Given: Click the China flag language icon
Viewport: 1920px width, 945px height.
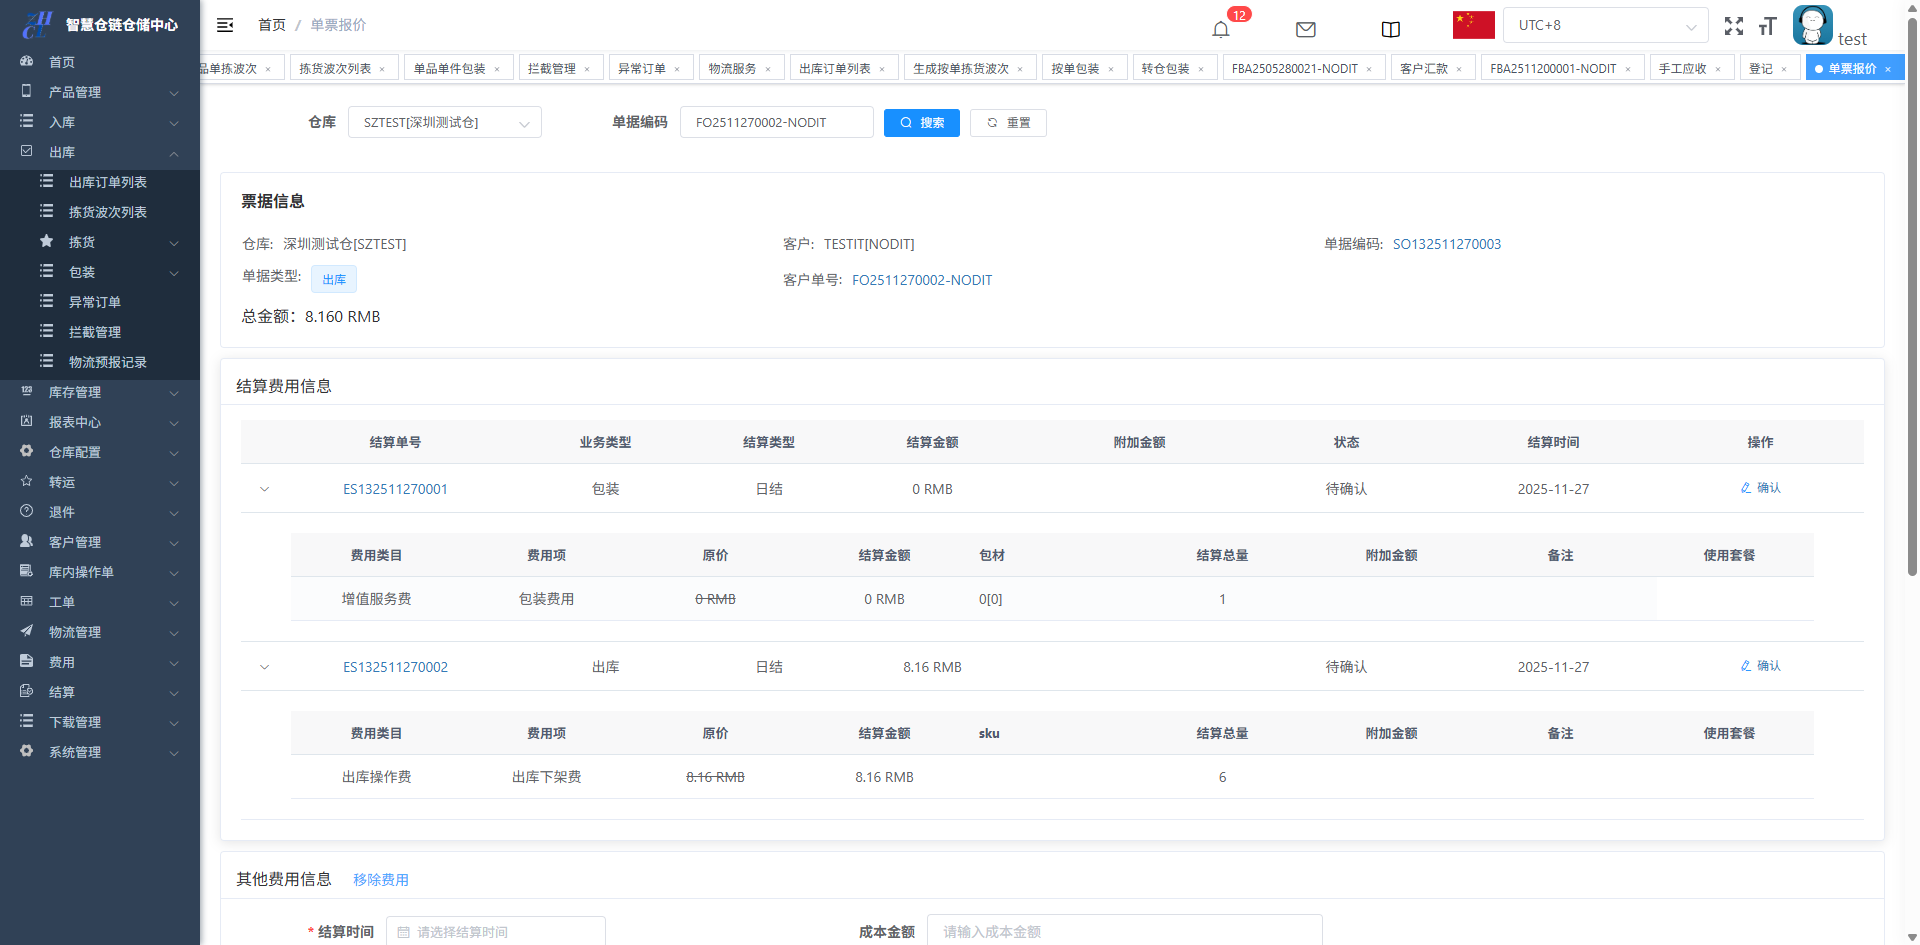Looking at the screenshot, I should pyautogui.click(x=1473, y=25).
